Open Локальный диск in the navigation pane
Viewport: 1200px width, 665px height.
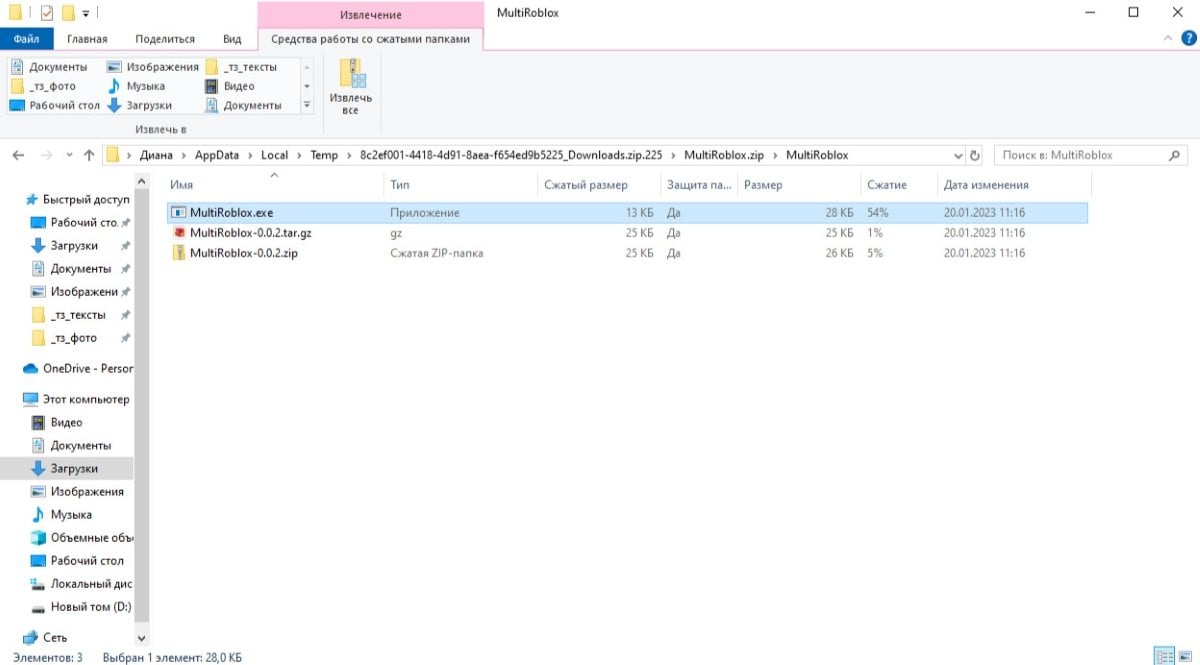81,584
